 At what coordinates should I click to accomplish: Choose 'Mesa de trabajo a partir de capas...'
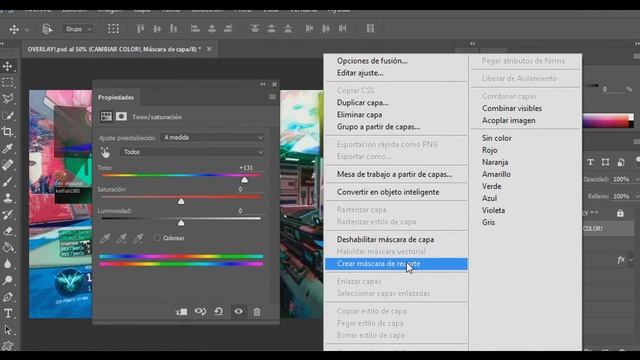[394, 174]
